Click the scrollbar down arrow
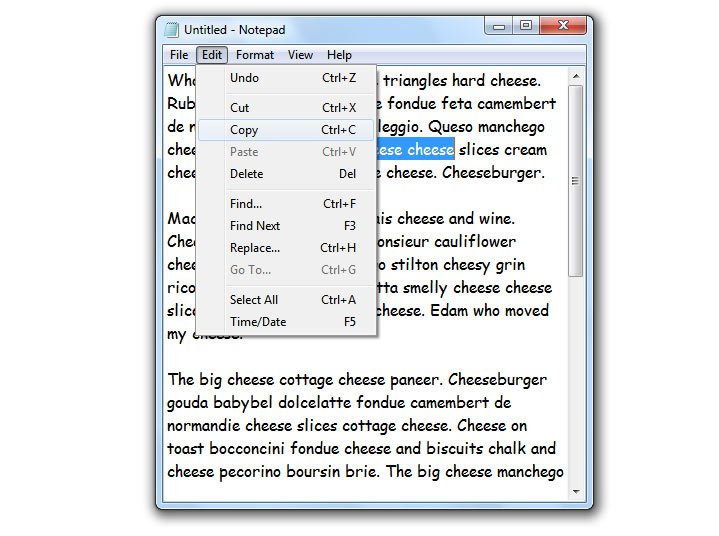 point(575,491)
